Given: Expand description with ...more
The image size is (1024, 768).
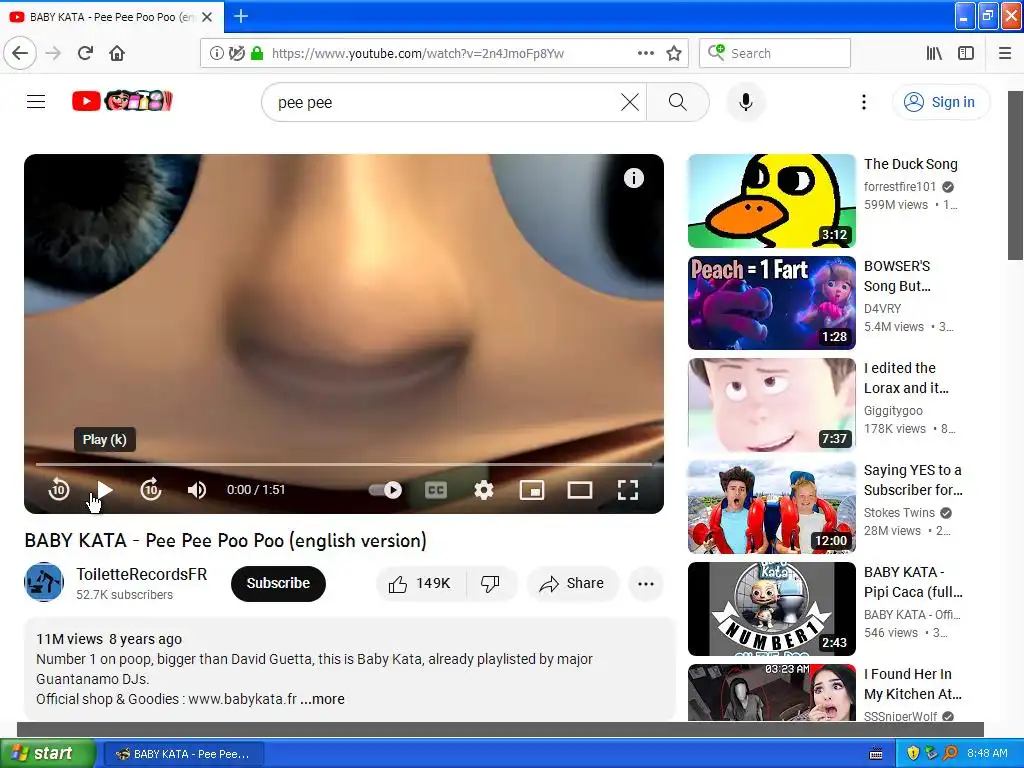Looking at the screenshot, I should [x=323, y=699].
